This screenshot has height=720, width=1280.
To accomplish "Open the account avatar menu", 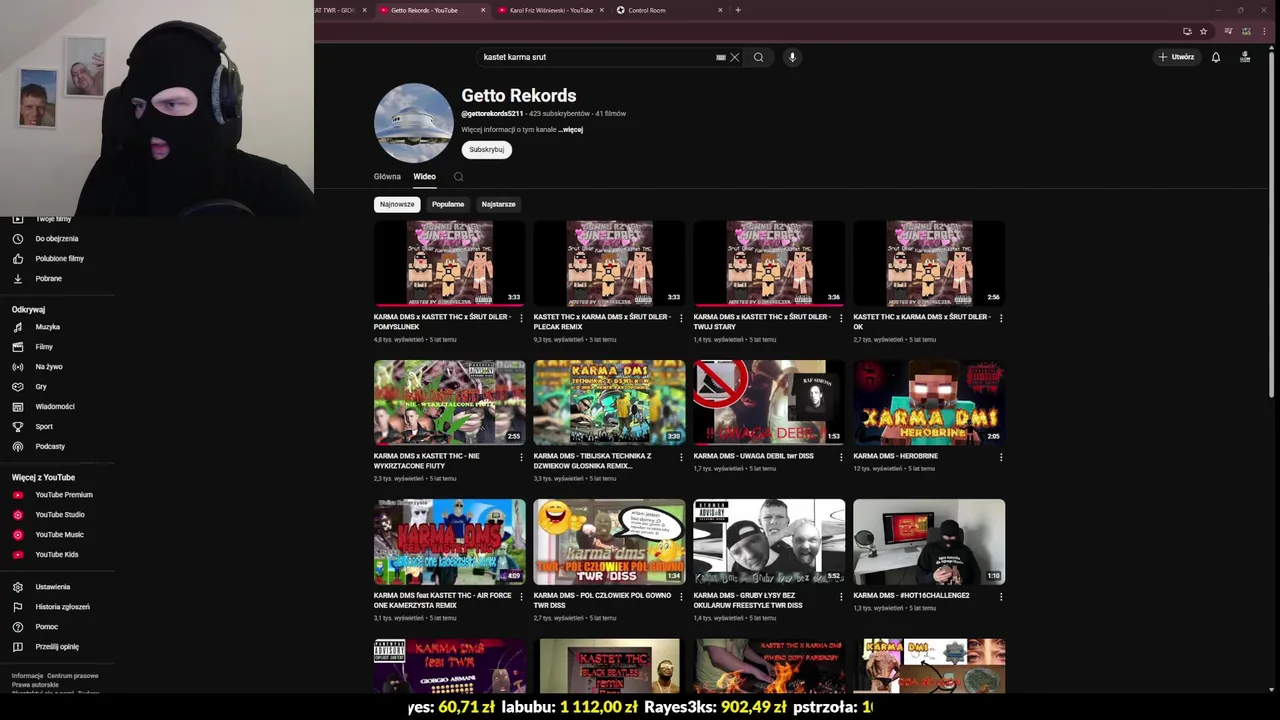I will pos(1245,57).
